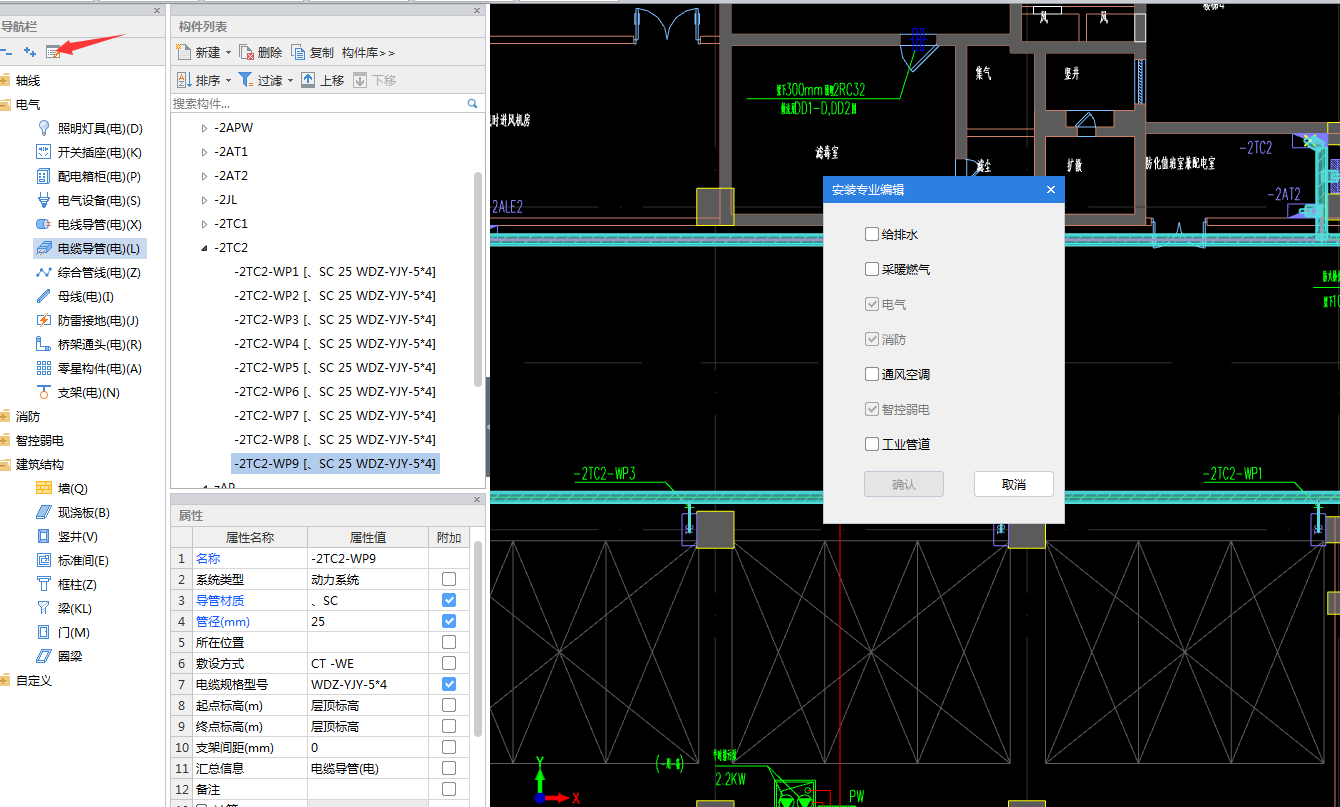Open 构件库>> component library

[x=368, y=52]
